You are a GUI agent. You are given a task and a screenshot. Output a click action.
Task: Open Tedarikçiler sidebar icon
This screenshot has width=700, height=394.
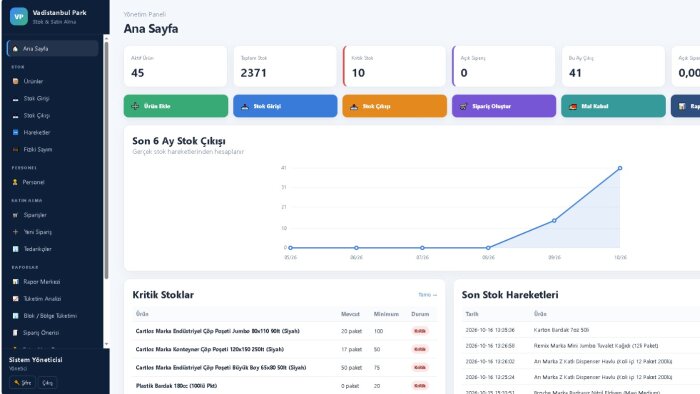tap(15, 249)
